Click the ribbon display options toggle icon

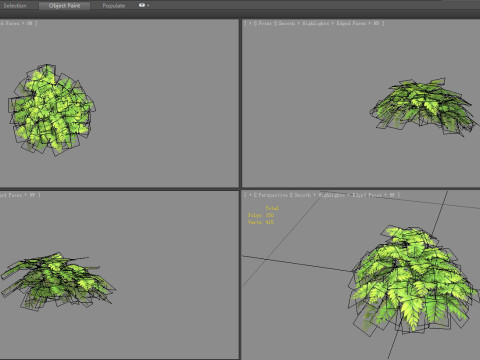coord(142,5)
